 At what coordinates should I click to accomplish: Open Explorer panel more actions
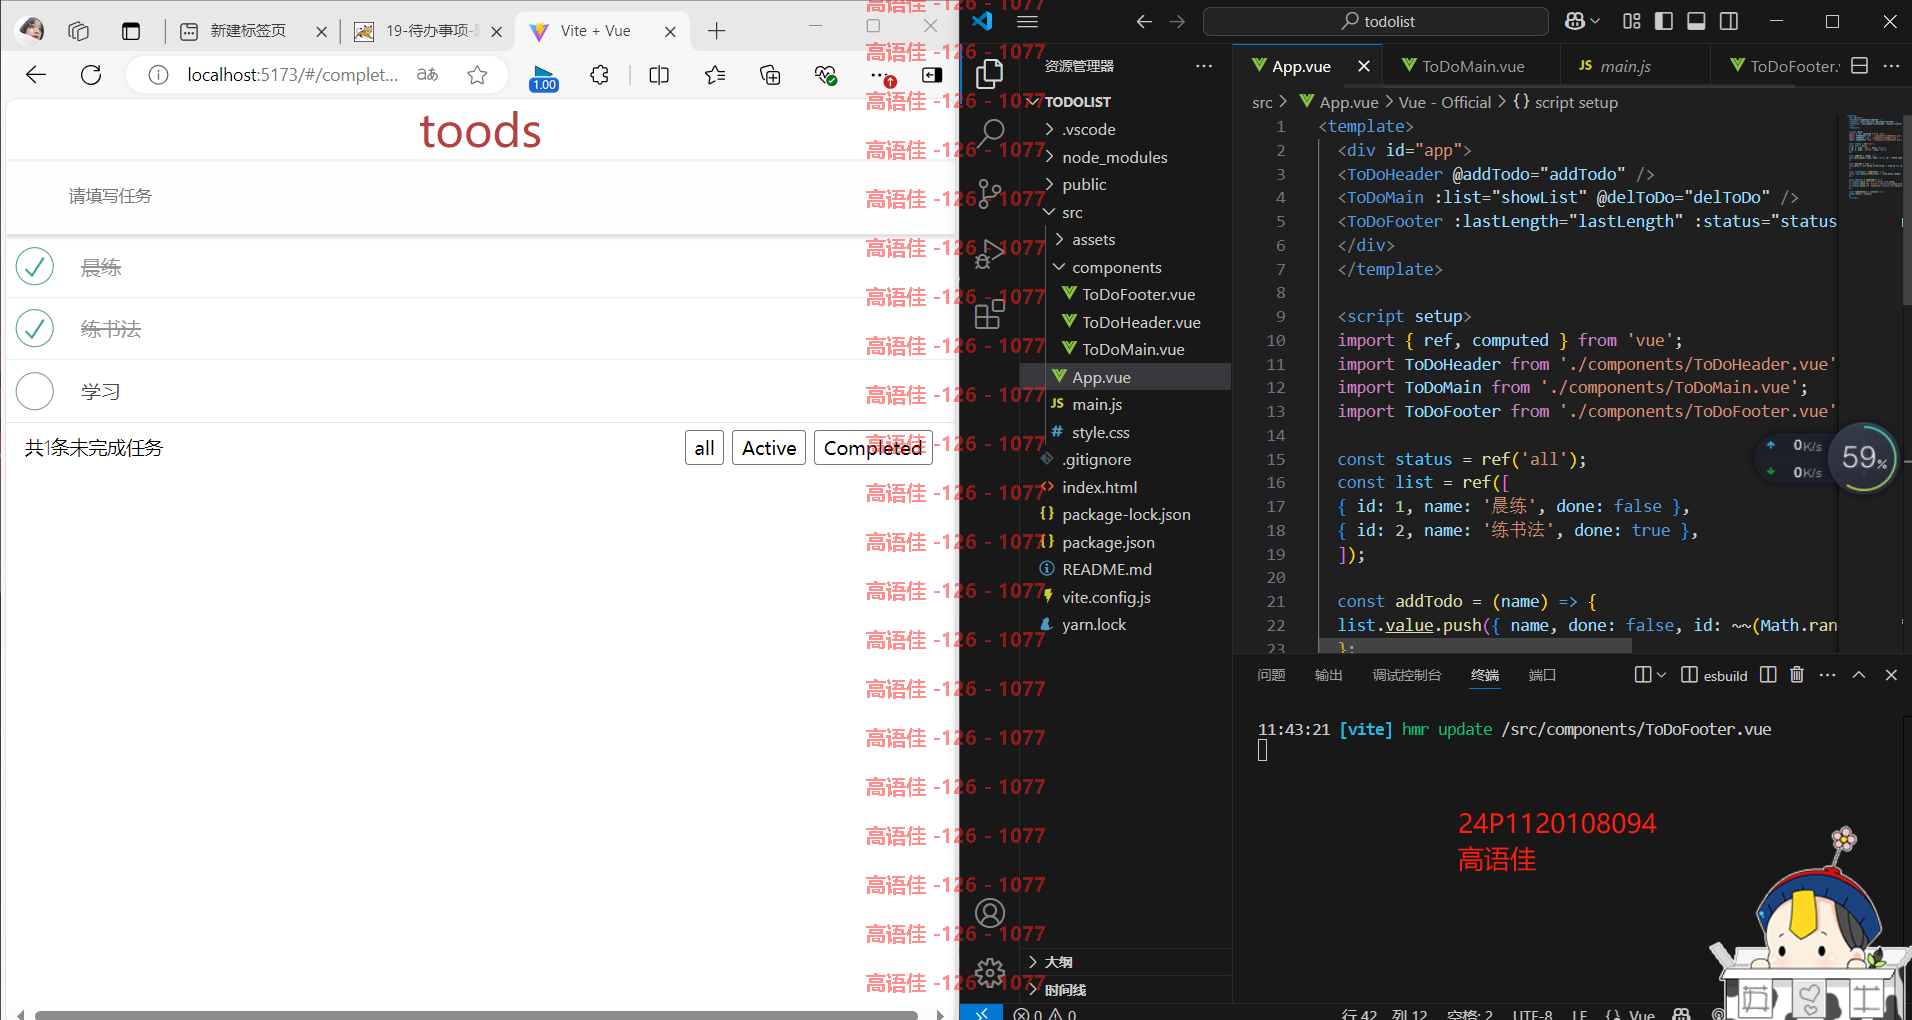point(1204,66)
